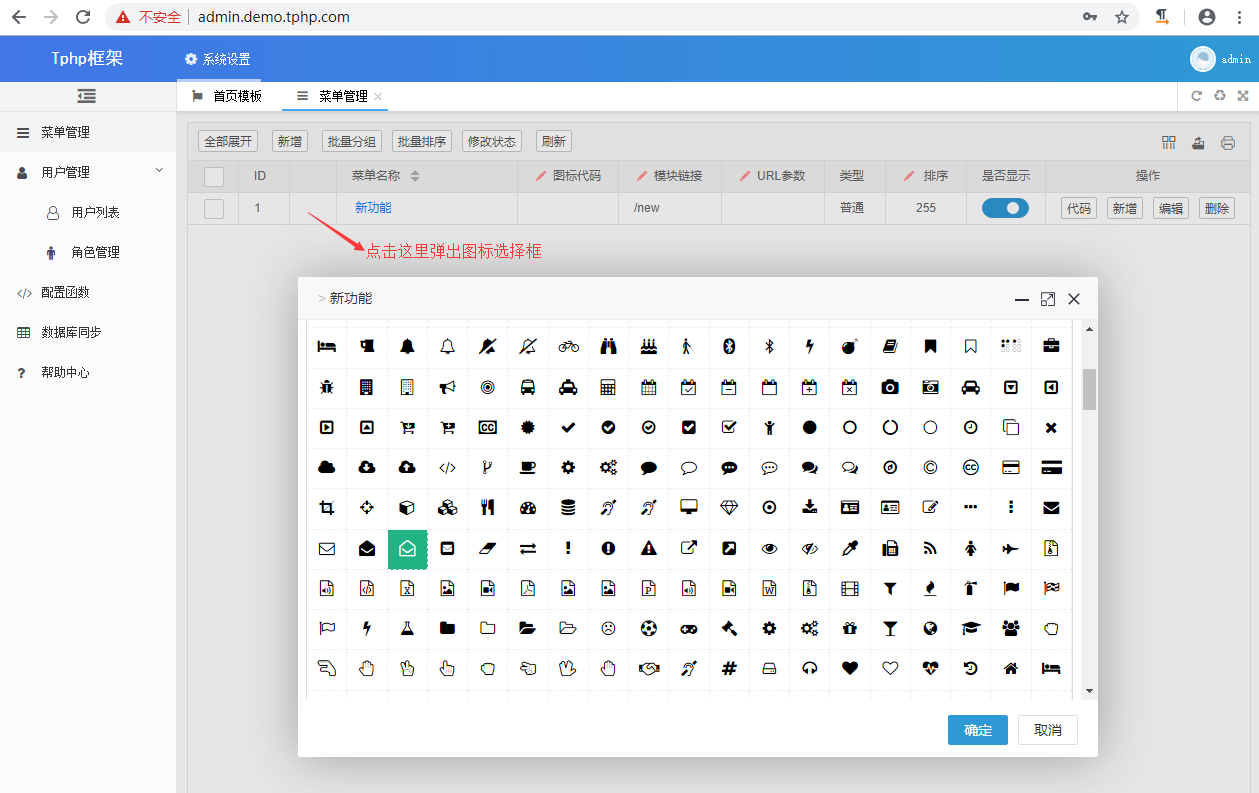Screen dimensions: 1259x793
Task: Click the highlighted green open-envelope icon
Action: [407, 549]
